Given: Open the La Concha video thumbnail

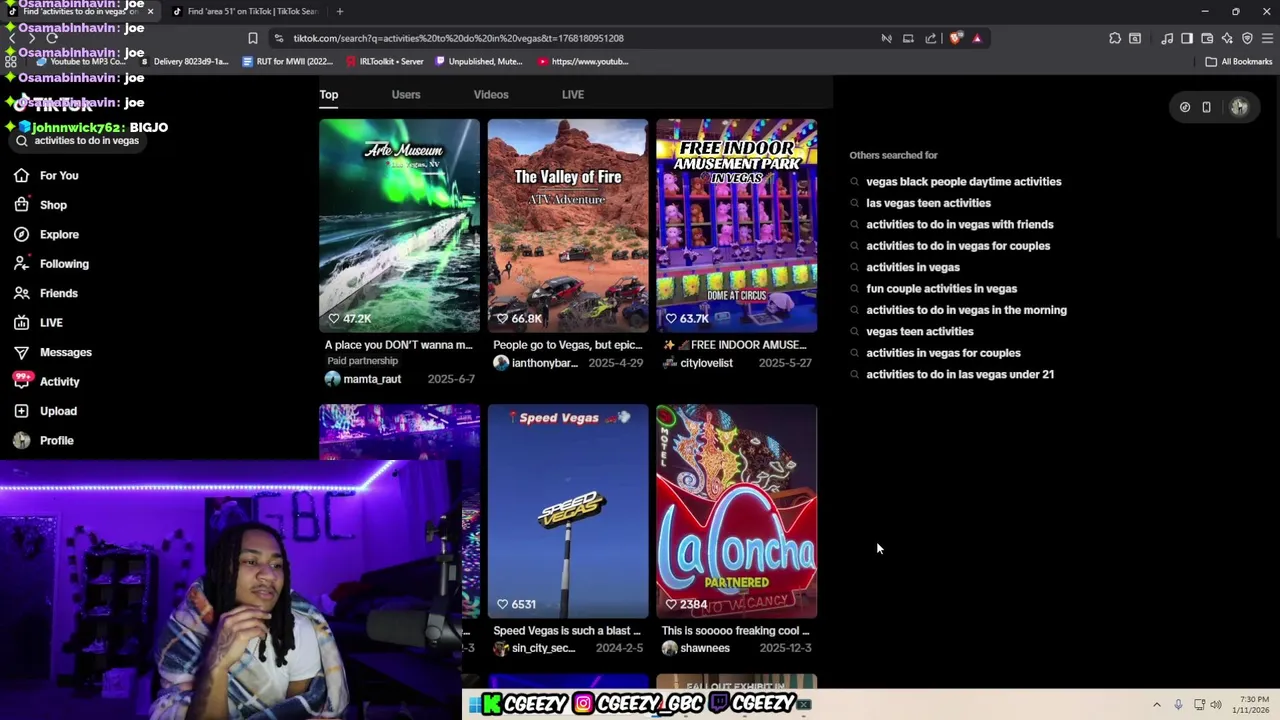Looking at the screenshot, I should tap(736, 511).
